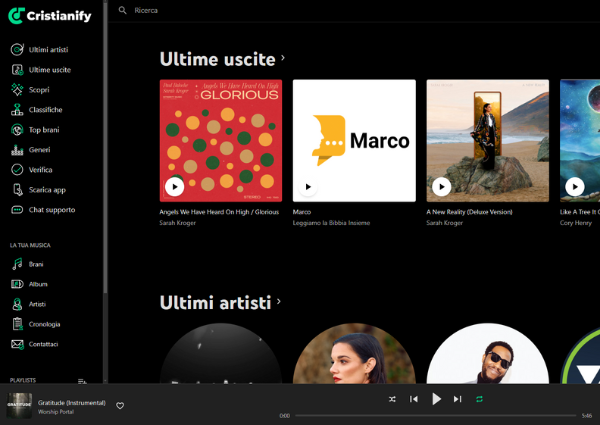This screenshot has height=425, width=600.
Task: Skip to the next track
Action: pos(457,399)
